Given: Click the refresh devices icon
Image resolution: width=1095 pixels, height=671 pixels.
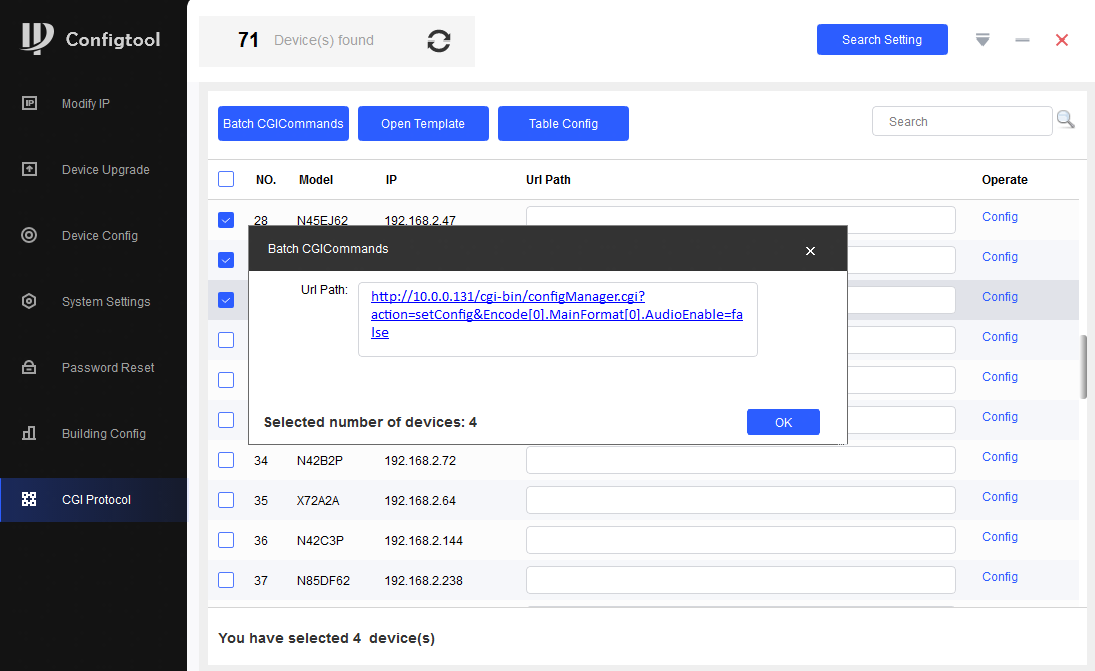Looking at the screenshot, I should pyautogui.click(x=438, y=41).
